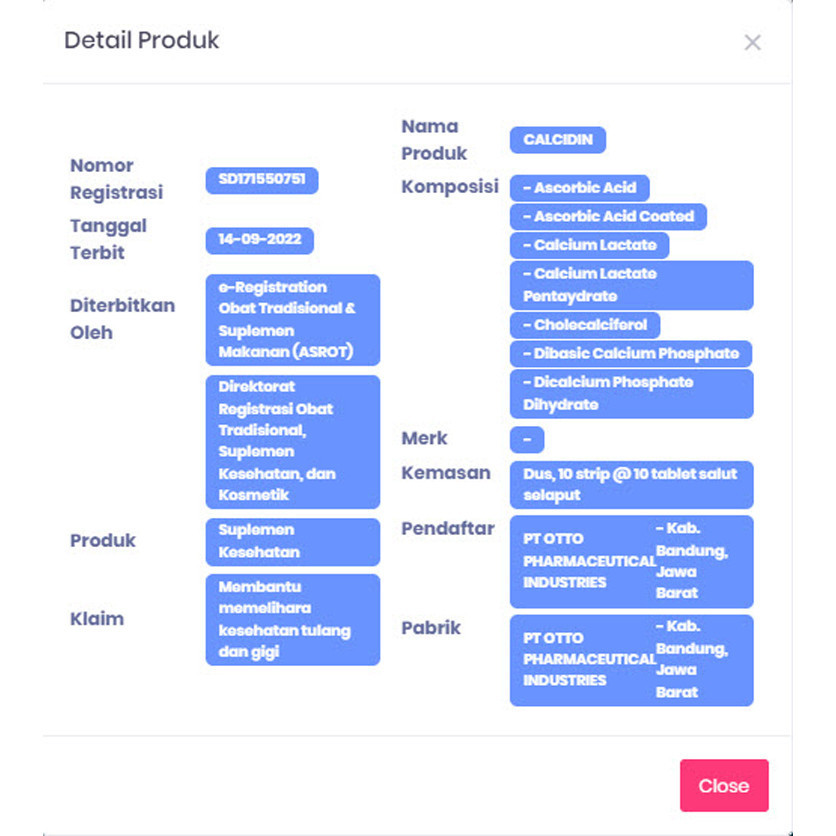Click the pink Close button
836x836 pixels.
(x=724, y=785)
